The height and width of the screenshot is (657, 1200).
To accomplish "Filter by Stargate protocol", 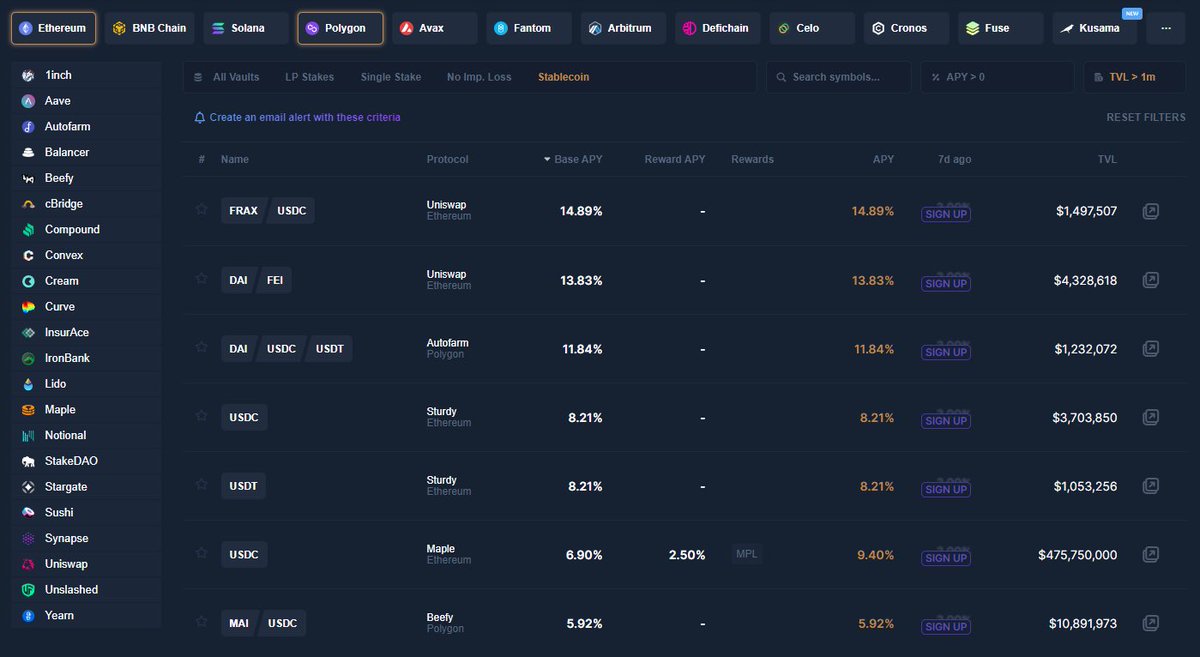I will (86, 487).
